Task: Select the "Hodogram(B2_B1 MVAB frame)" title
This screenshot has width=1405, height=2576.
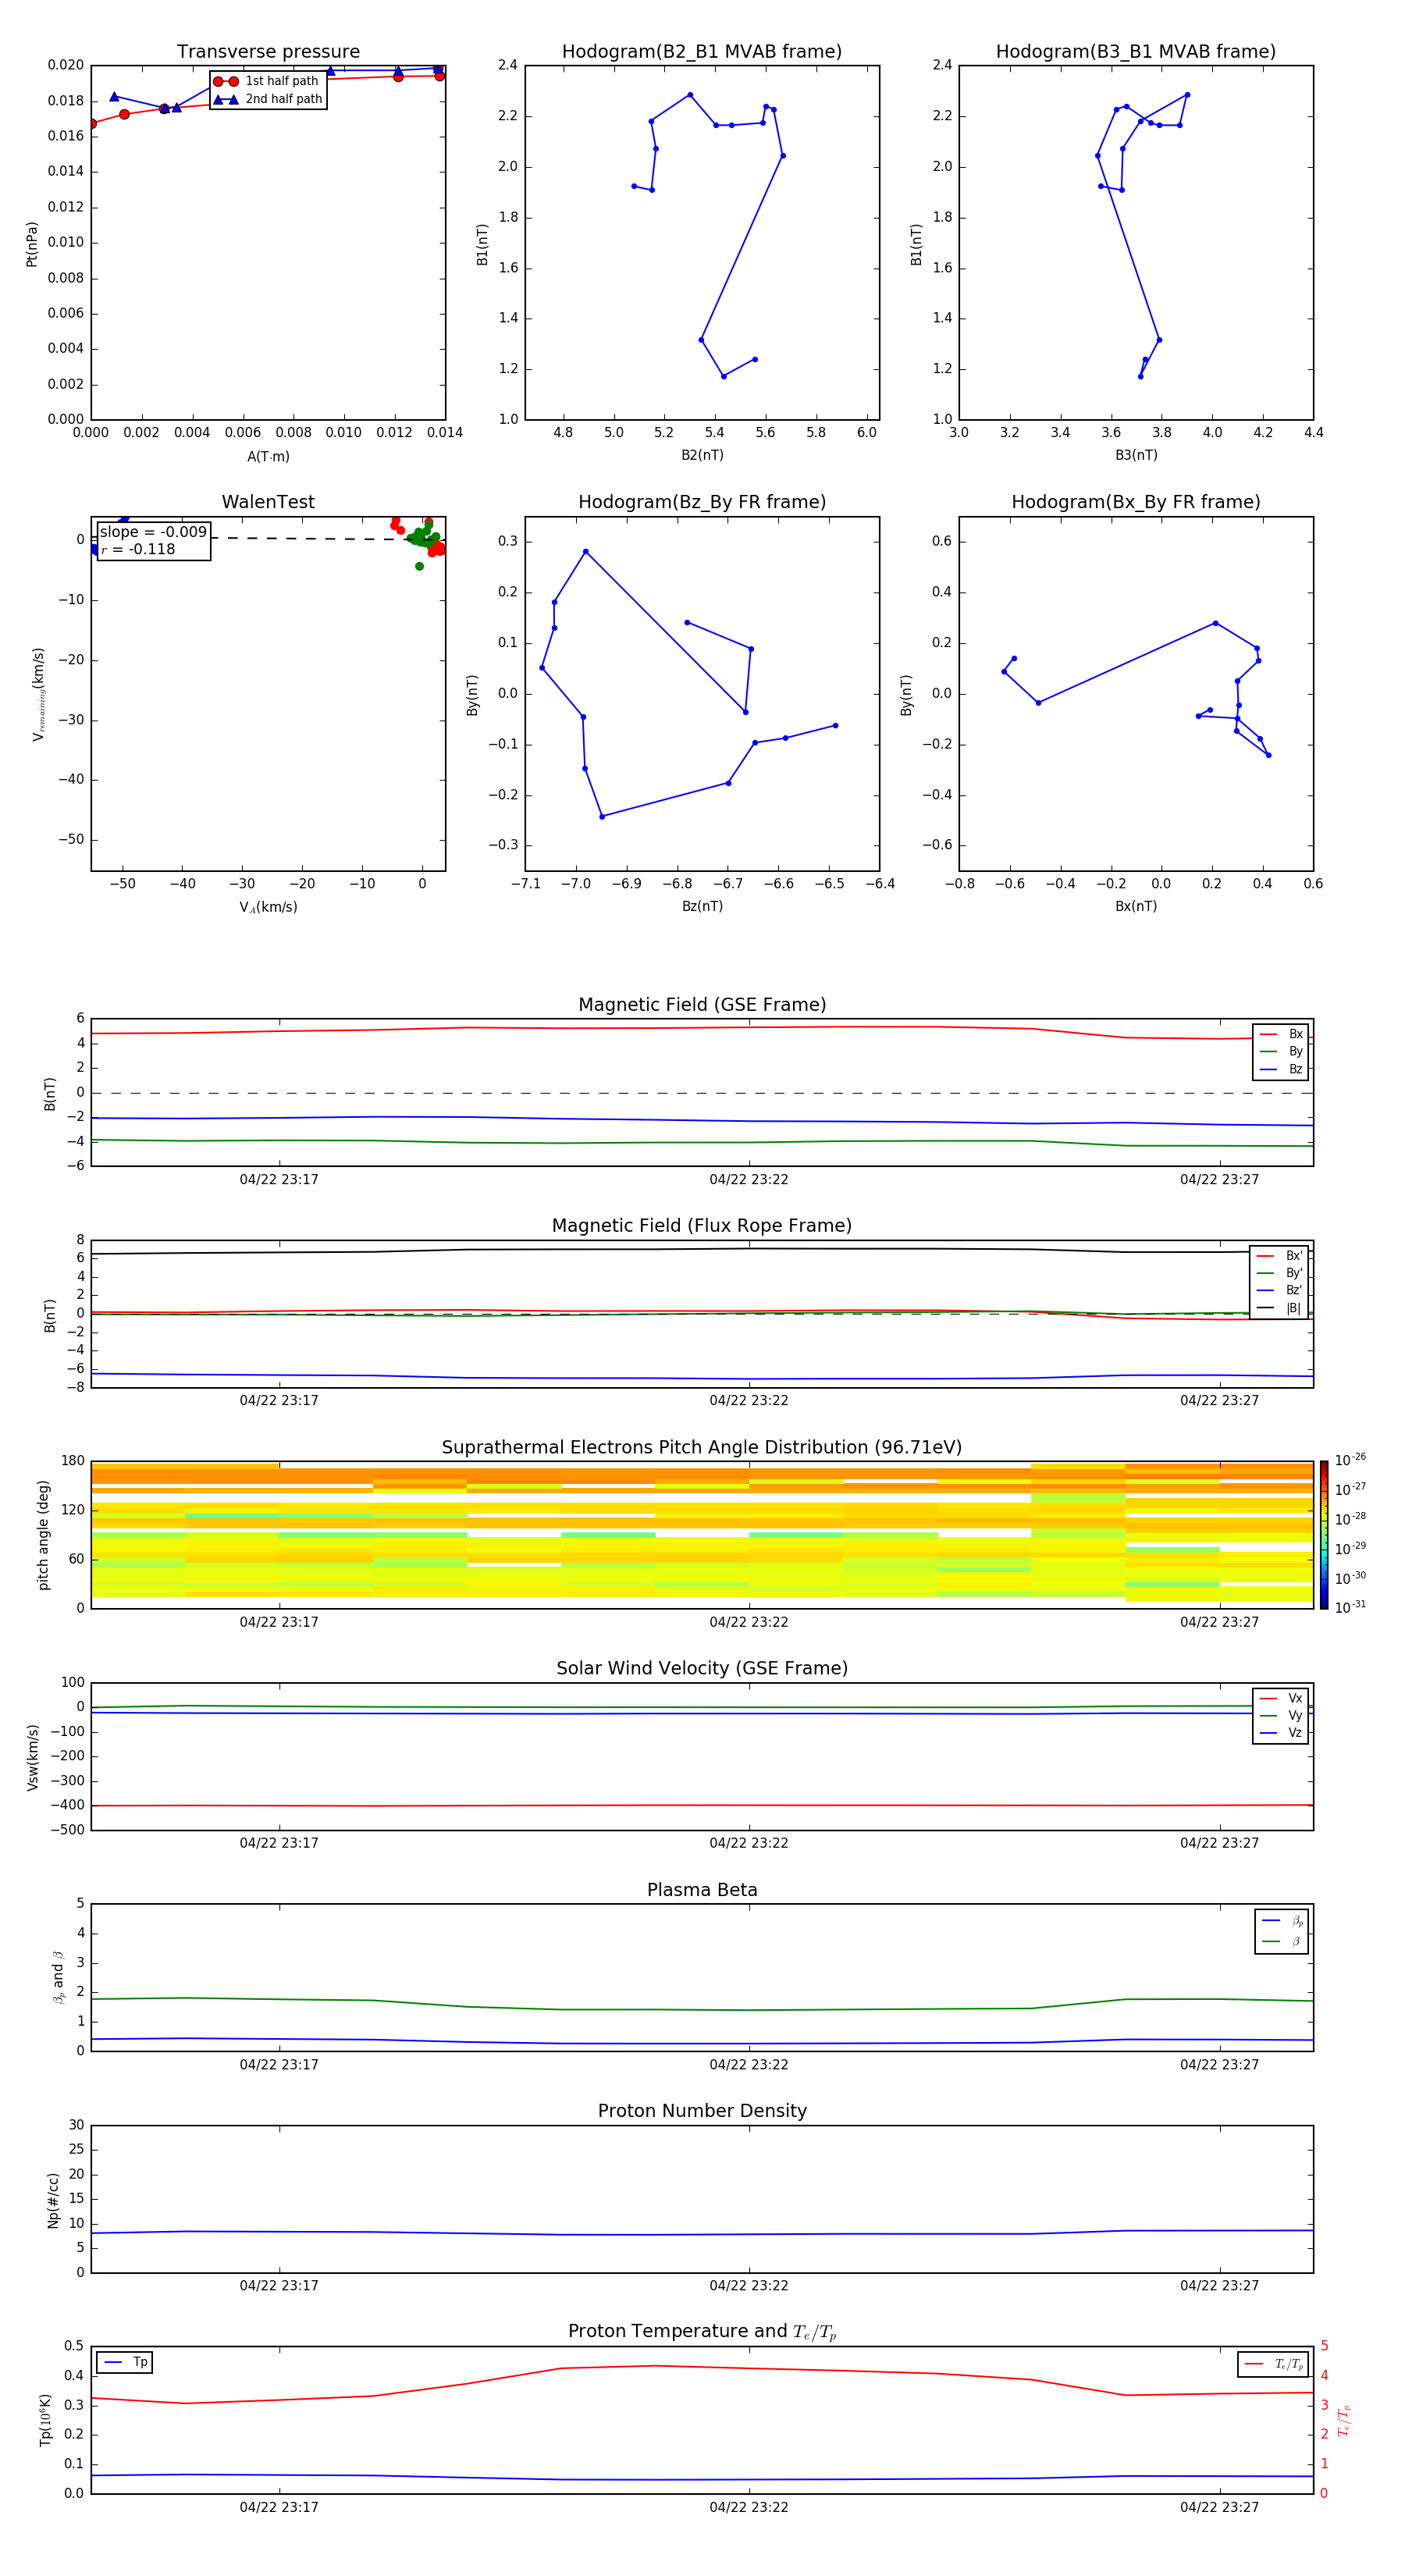Action: pyautogui.click(x=702, y=52)
